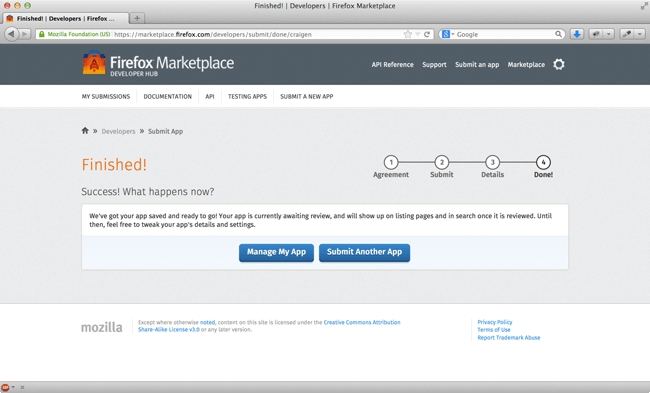Open dropdown next to eyedropper add-on icon
The image size is (650, 393).
click(x=640, y=34)
